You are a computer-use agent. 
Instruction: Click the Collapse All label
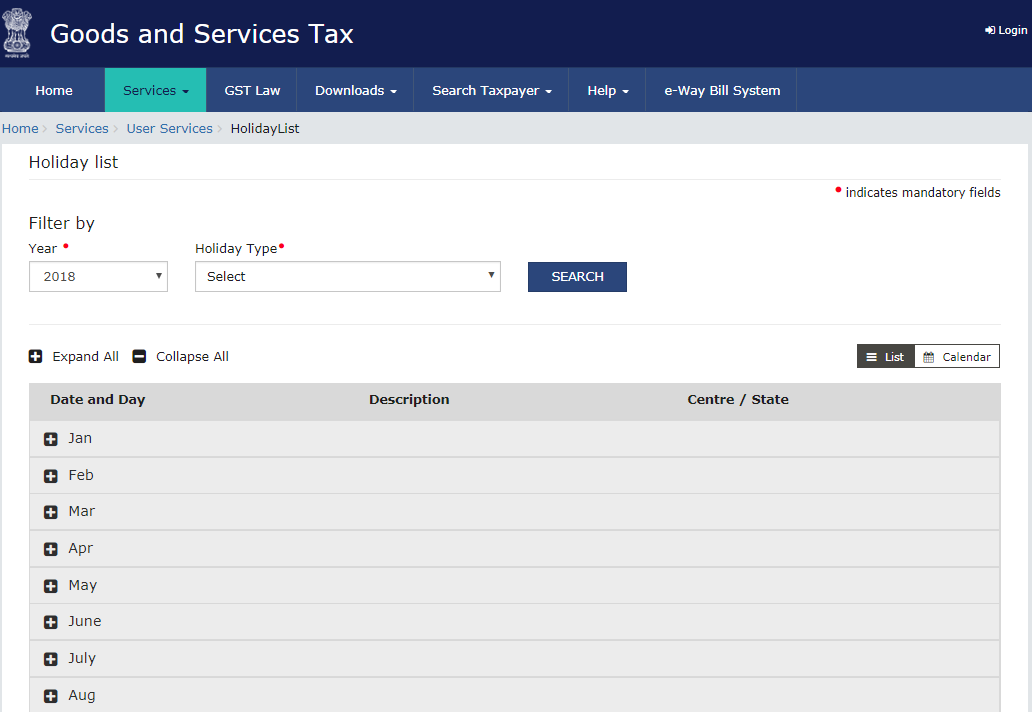pyautogui.click(x=192, y=356)
